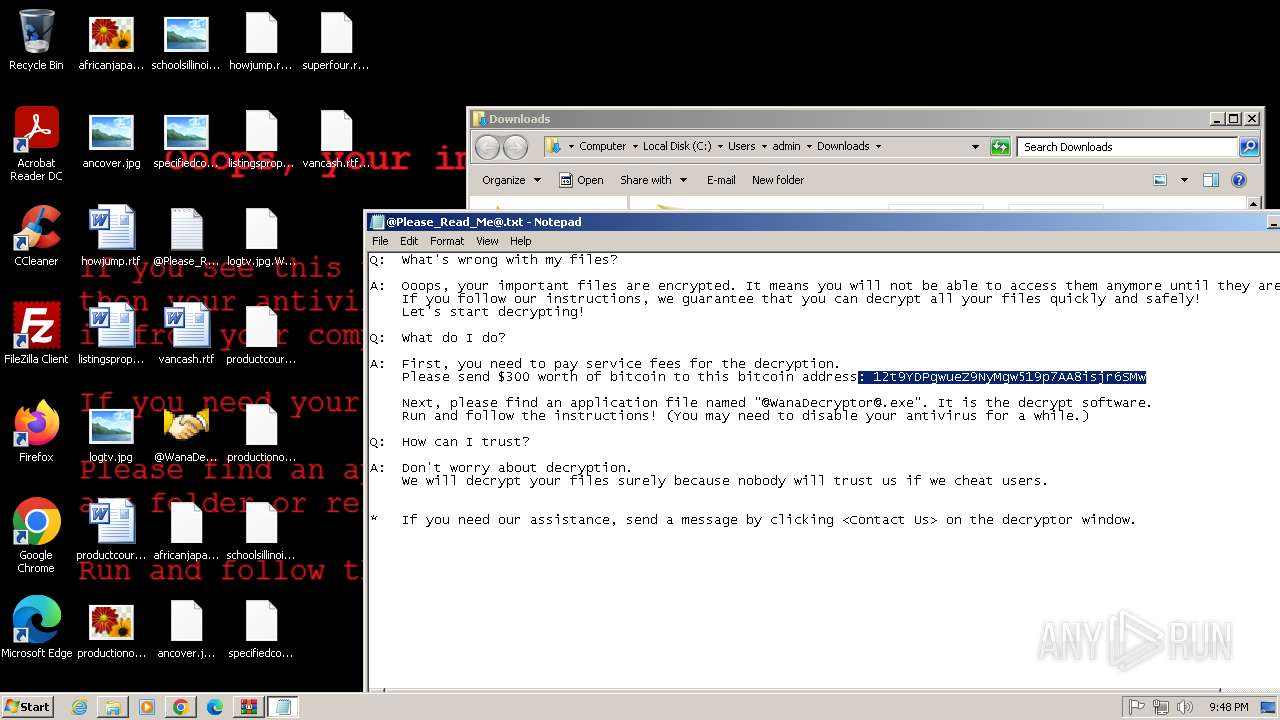Open the volume control in system tray
This screenshot has width=1280, height=720.
tap(1185, 707)
